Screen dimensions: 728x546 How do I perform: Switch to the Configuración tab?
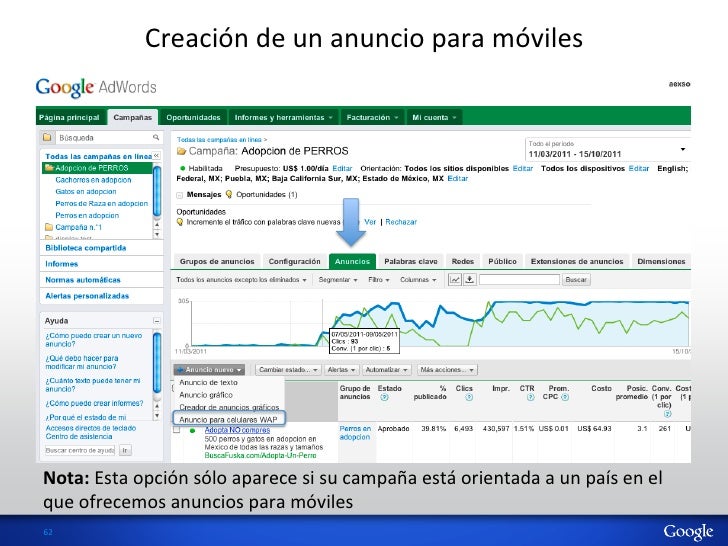point(294,261)
